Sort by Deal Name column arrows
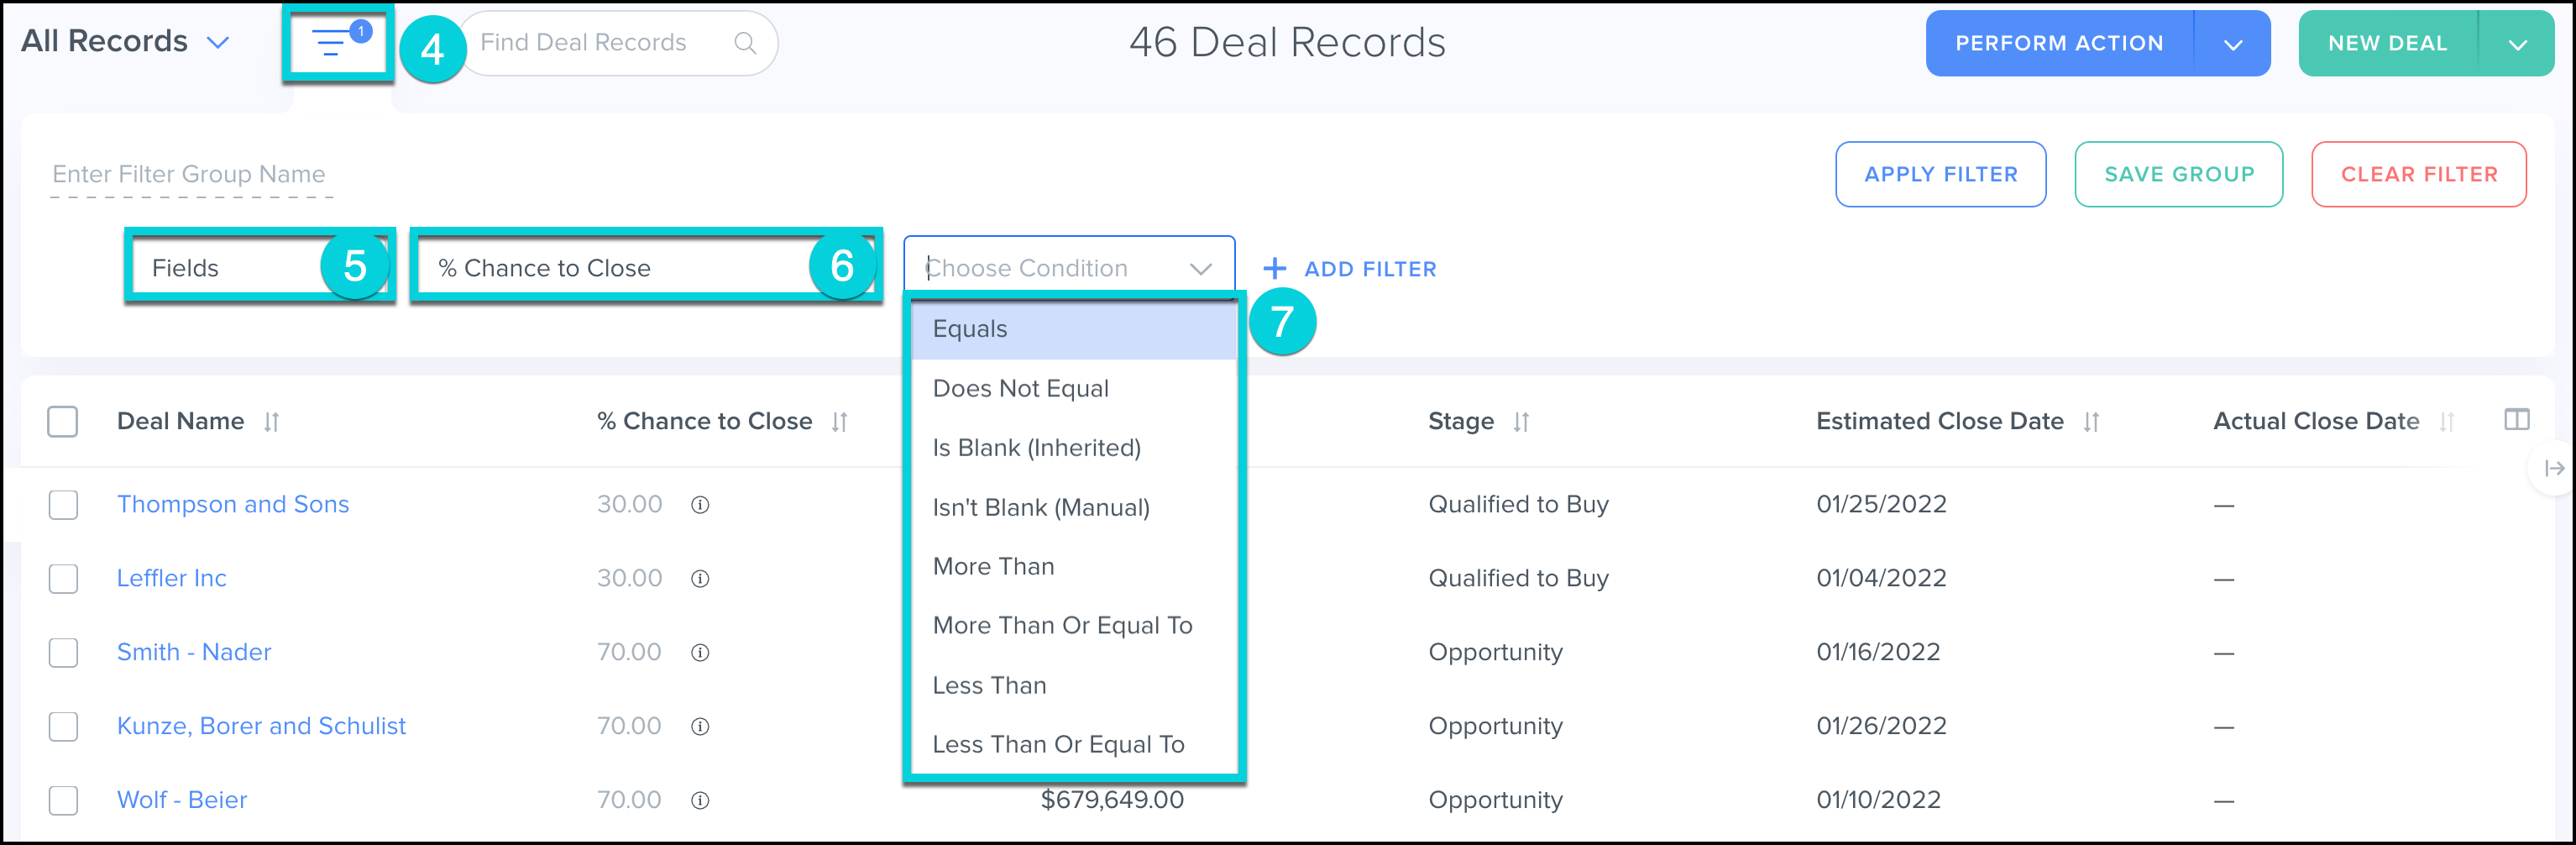This screenshot has height=845, width=2576. click(271, 422)
